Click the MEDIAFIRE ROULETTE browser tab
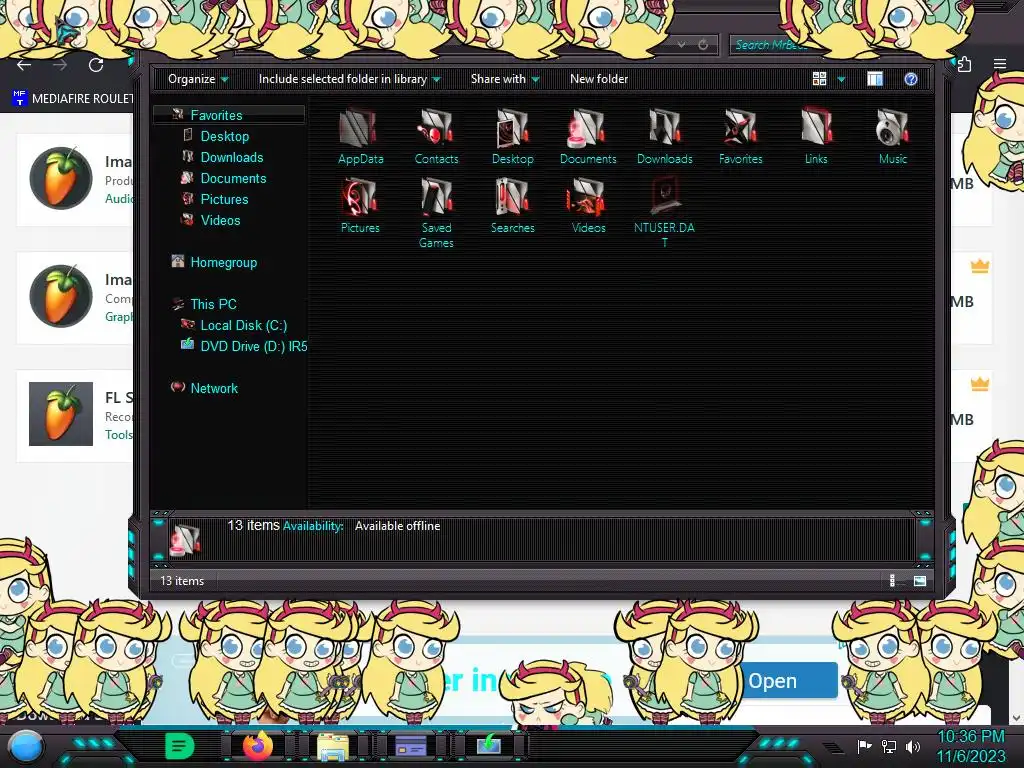Image resolution: width=1024 pixels, height=768 pixels. [72, 99]
